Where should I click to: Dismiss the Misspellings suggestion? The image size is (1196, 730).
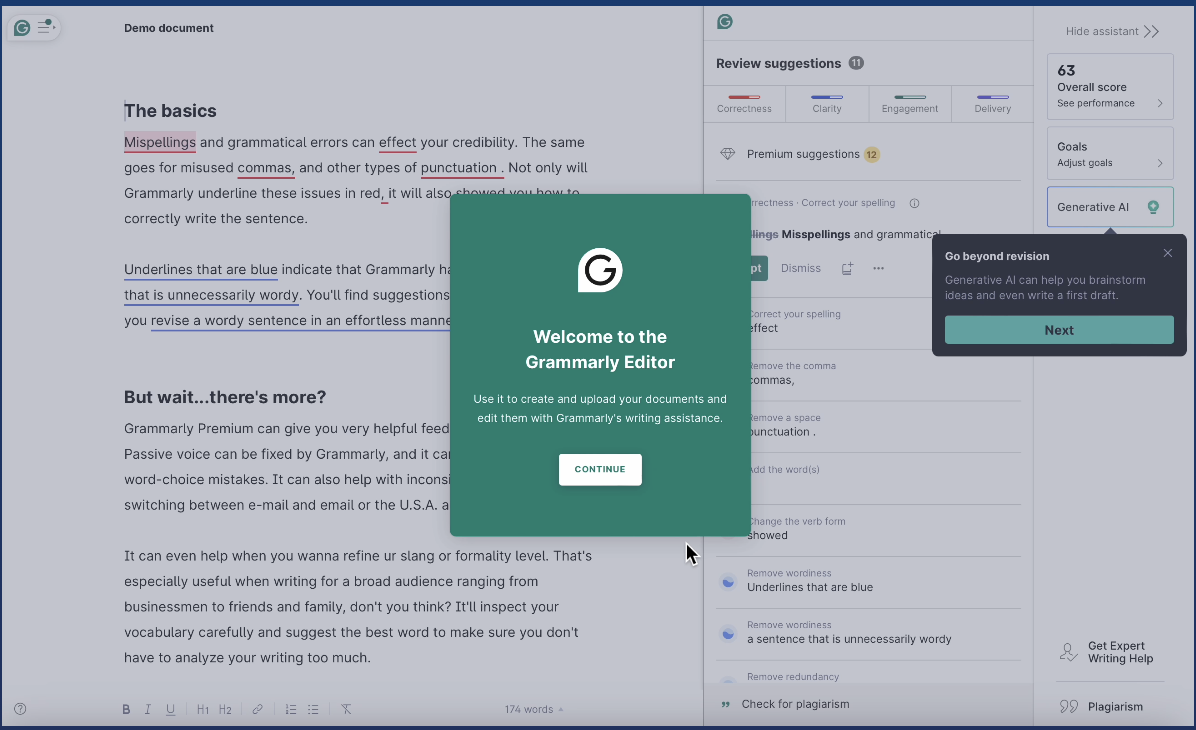pos(800,269)
